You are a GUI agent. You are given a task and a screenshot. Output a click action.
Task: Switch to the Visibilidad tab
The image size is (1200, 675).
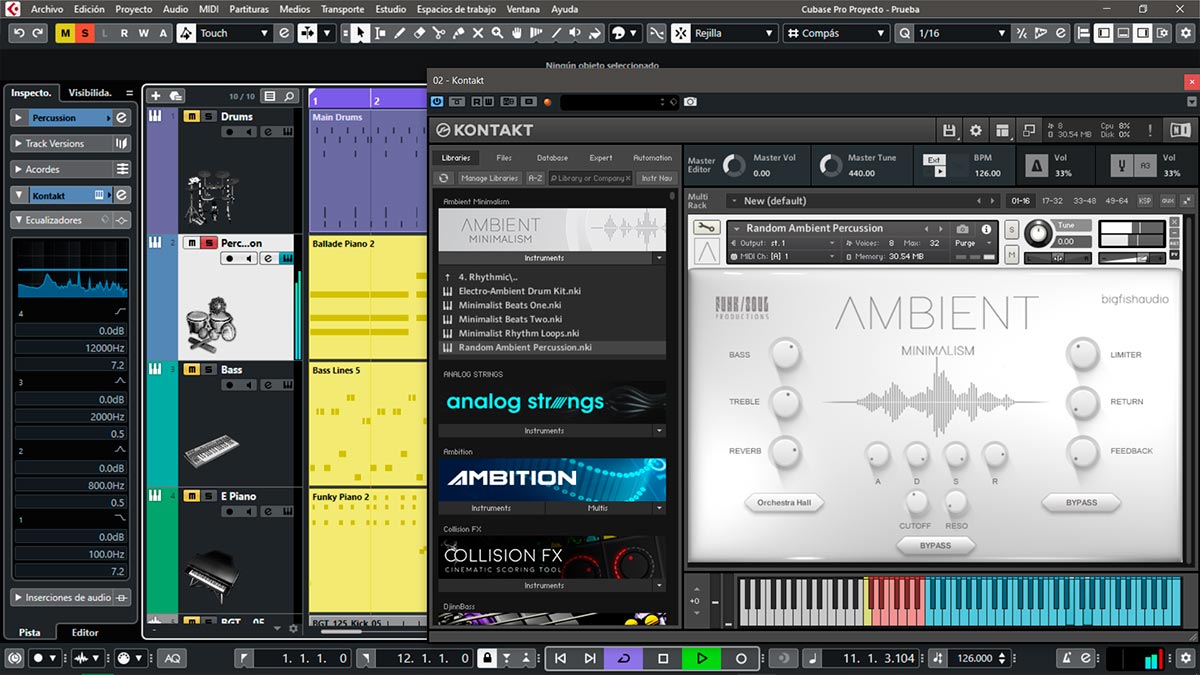tap(90, 93)
